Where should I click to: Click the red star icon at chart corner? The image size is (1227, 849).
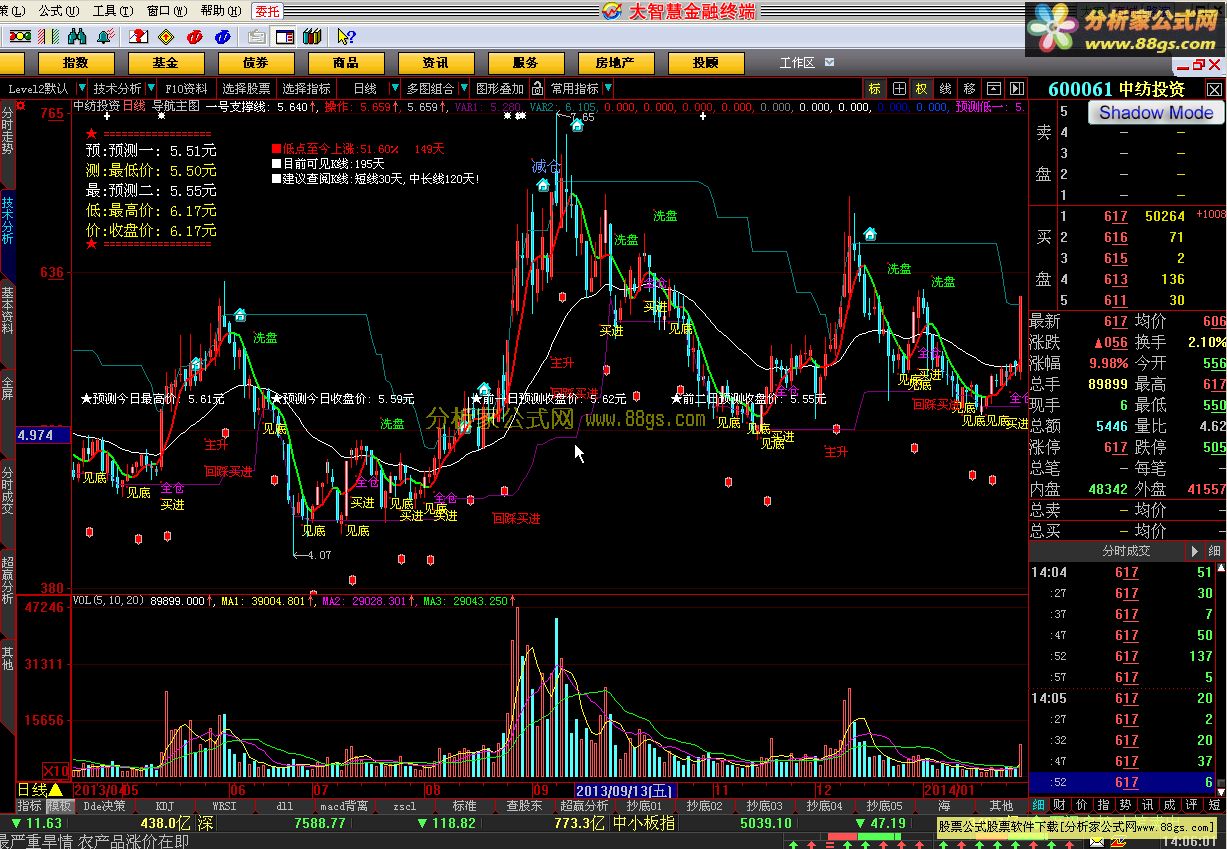tap(21, 104)
